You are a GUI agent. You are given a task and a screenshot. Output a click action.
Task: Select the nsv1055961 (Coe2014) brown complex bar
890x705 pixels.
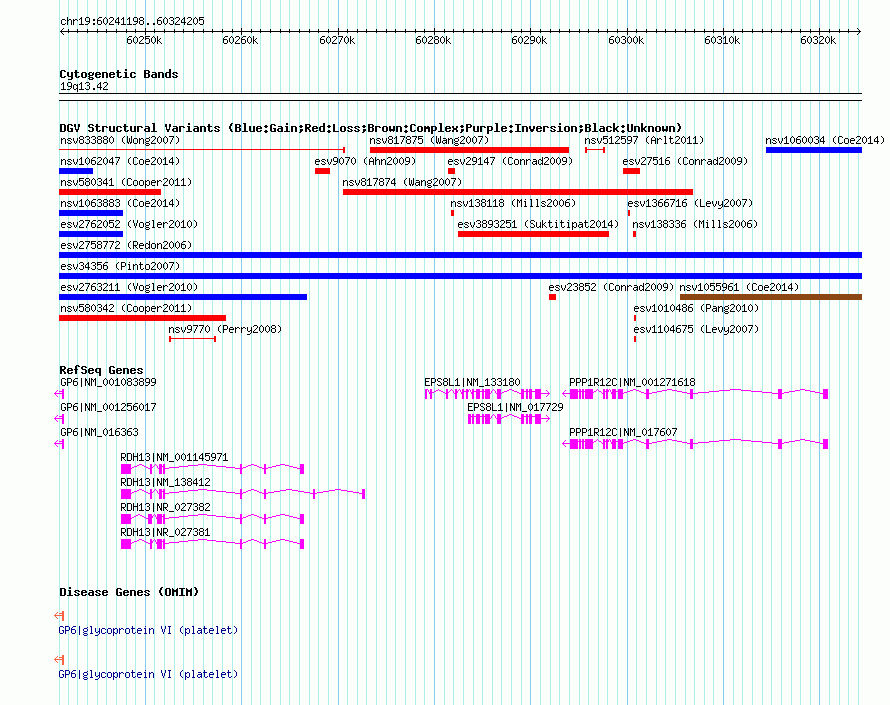coord(771,297)
